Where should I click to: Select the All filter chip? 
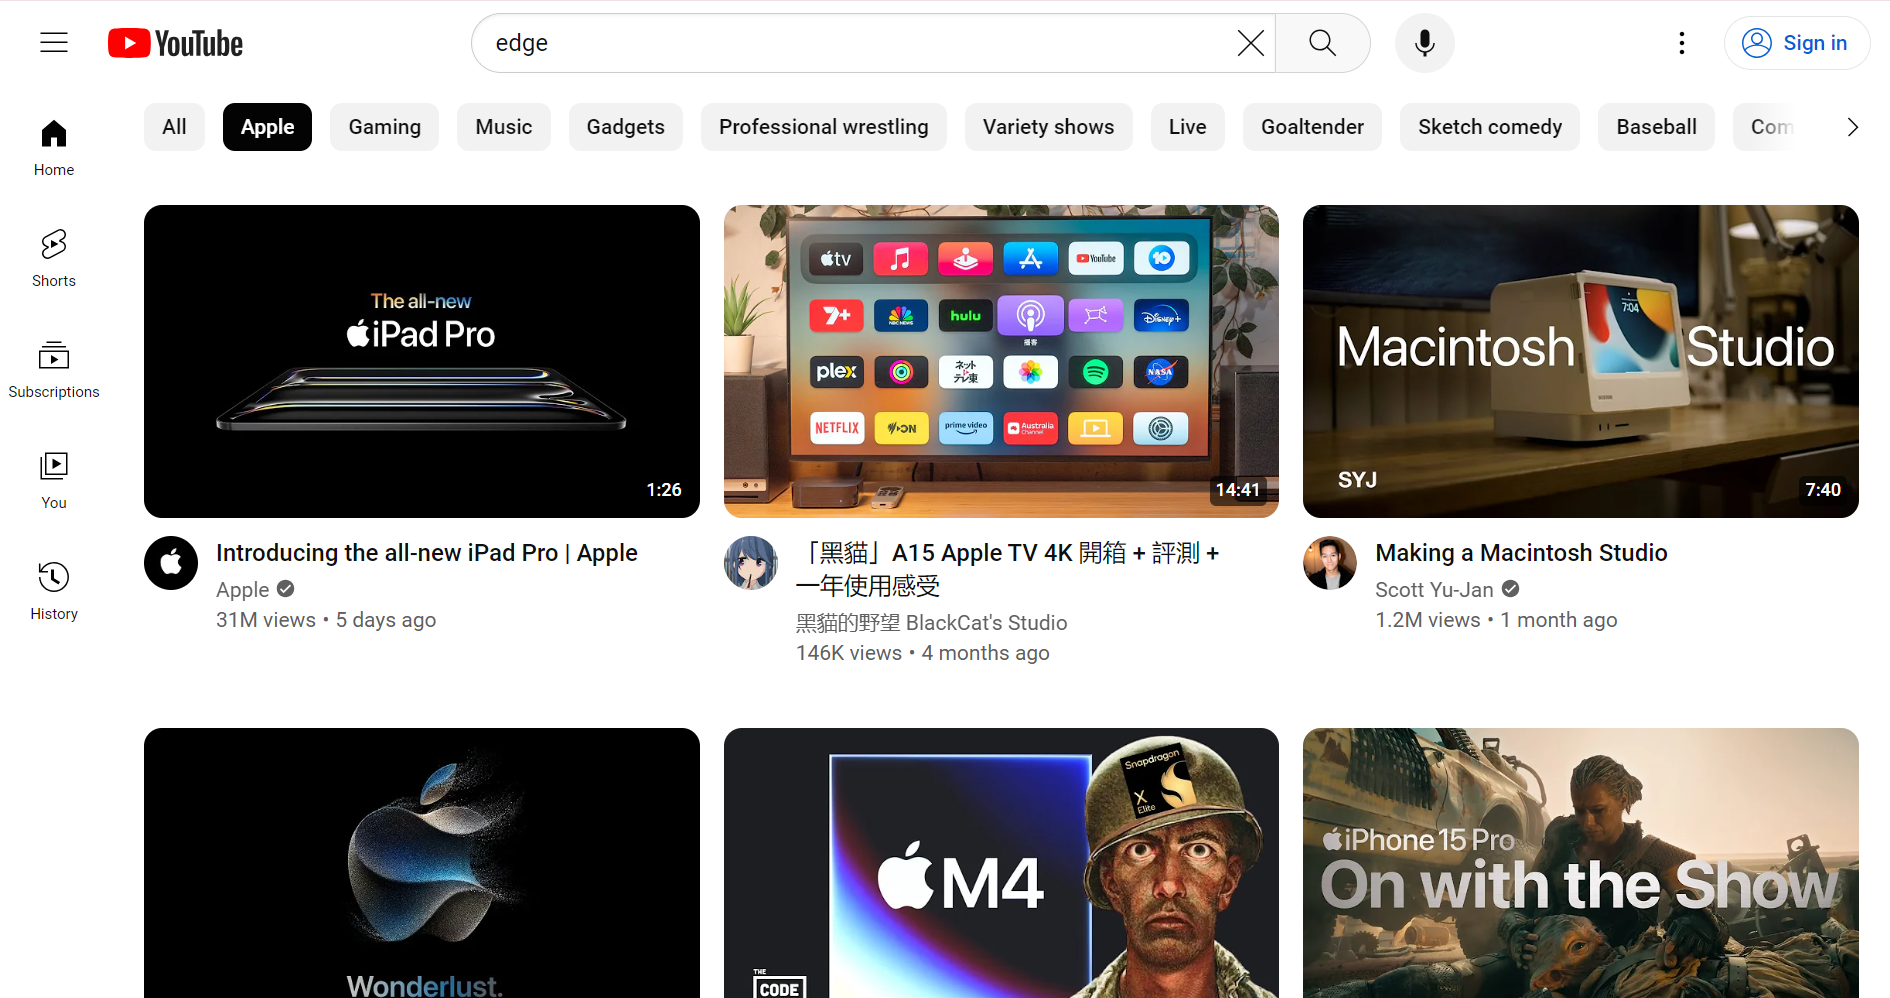tap(174, 127)
